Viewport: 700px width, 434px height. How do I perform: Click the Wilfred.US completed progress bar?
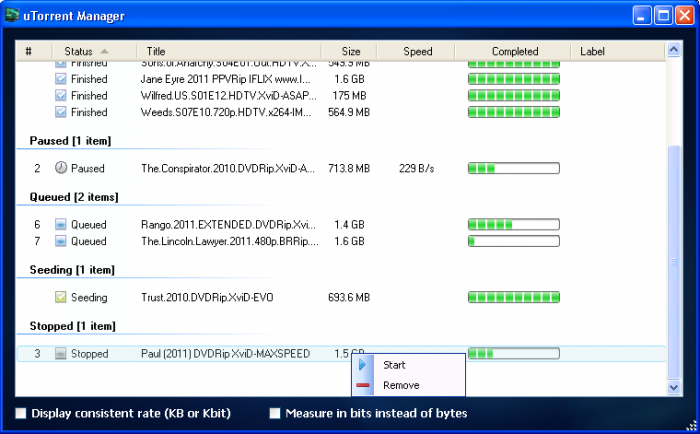(x=514, y=96)
